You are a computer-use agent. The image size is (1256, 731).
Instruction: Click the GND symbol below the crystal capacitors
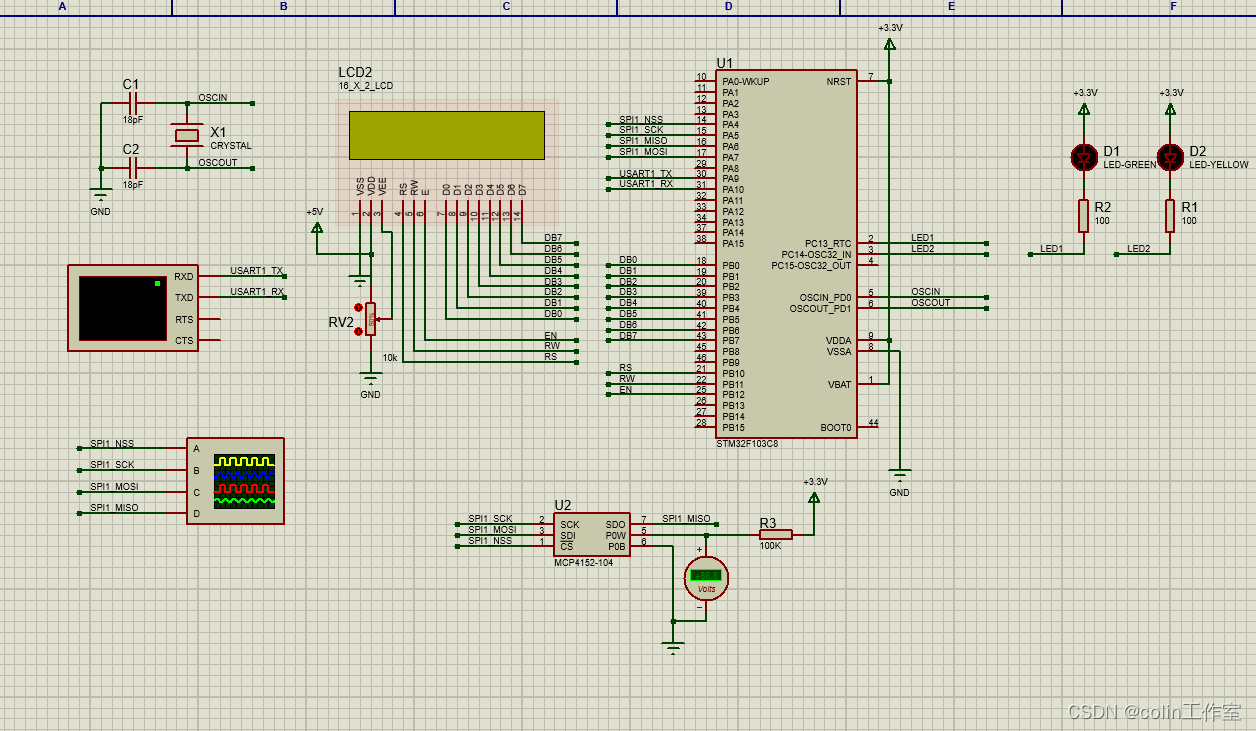pyautogui.click(x=100, y=194)
